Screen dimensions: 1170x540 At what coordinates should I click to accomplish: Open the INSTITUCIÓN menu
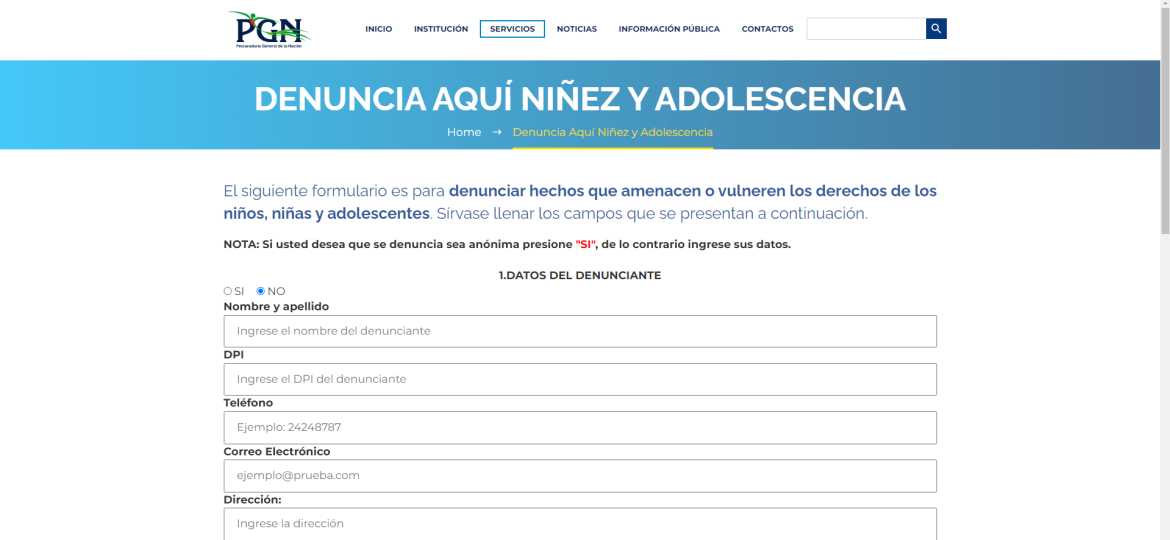click(441, 29)
